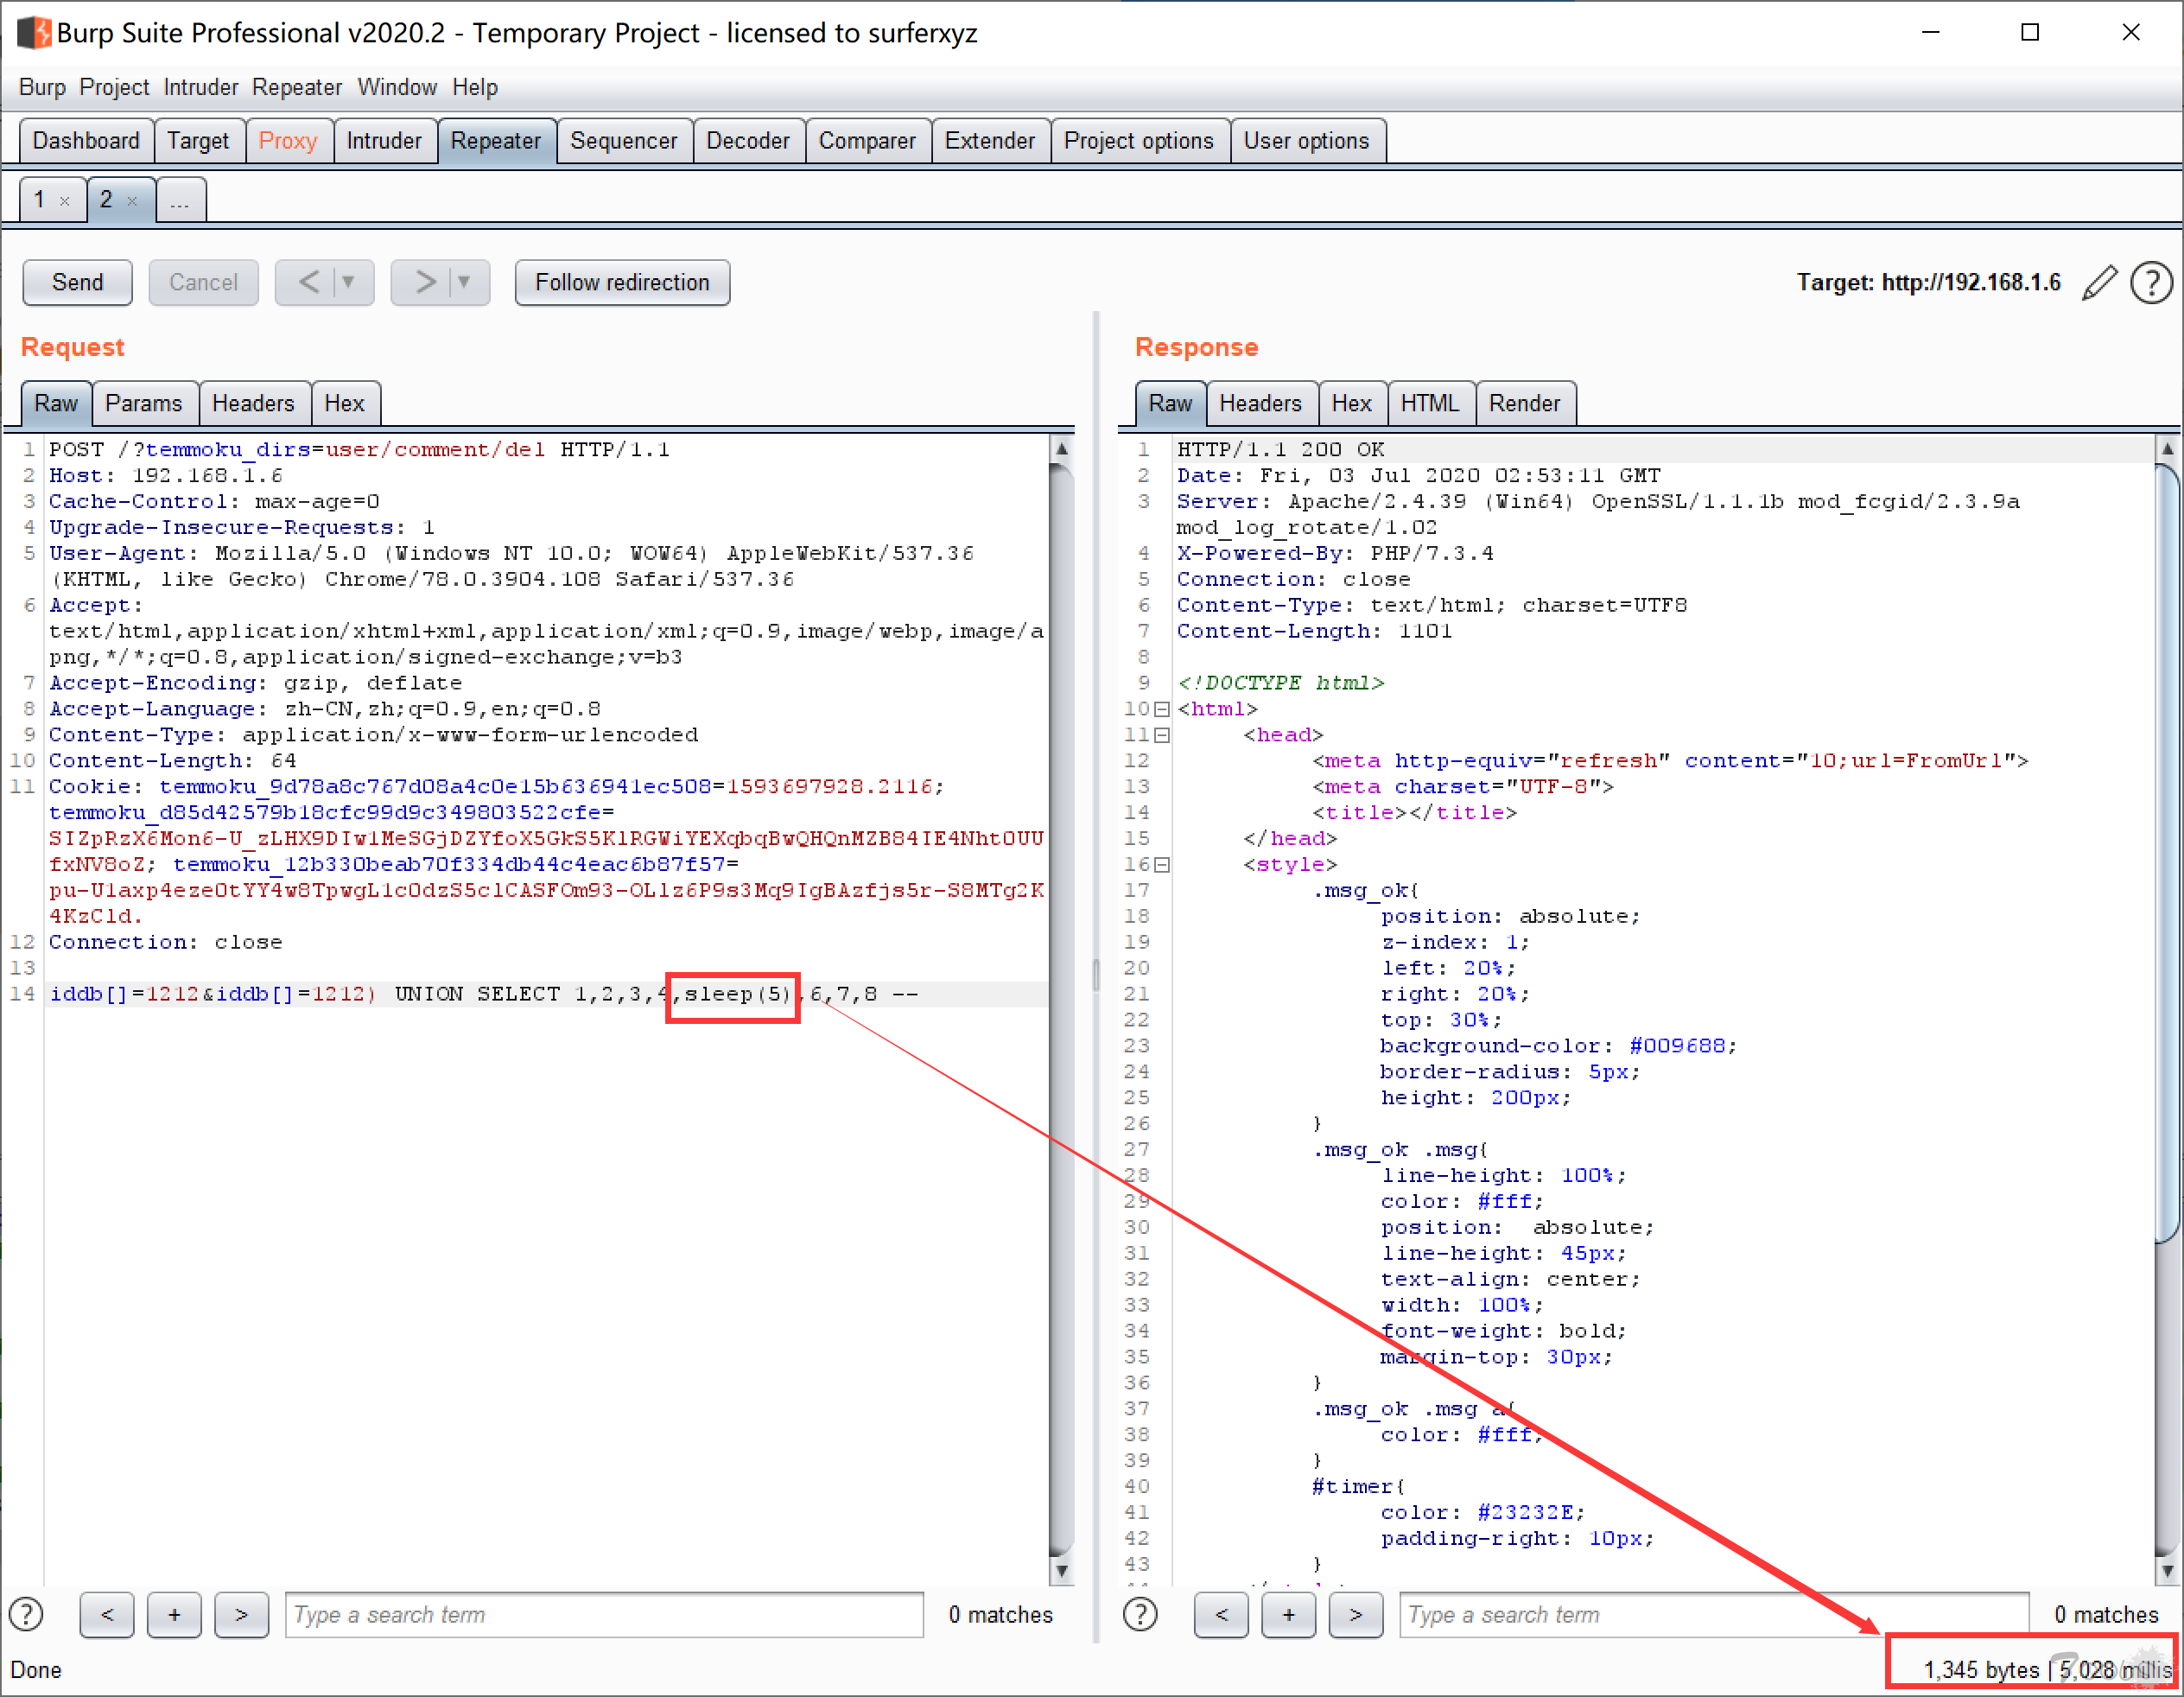Click the plus button in request search

coord(174,1615)
